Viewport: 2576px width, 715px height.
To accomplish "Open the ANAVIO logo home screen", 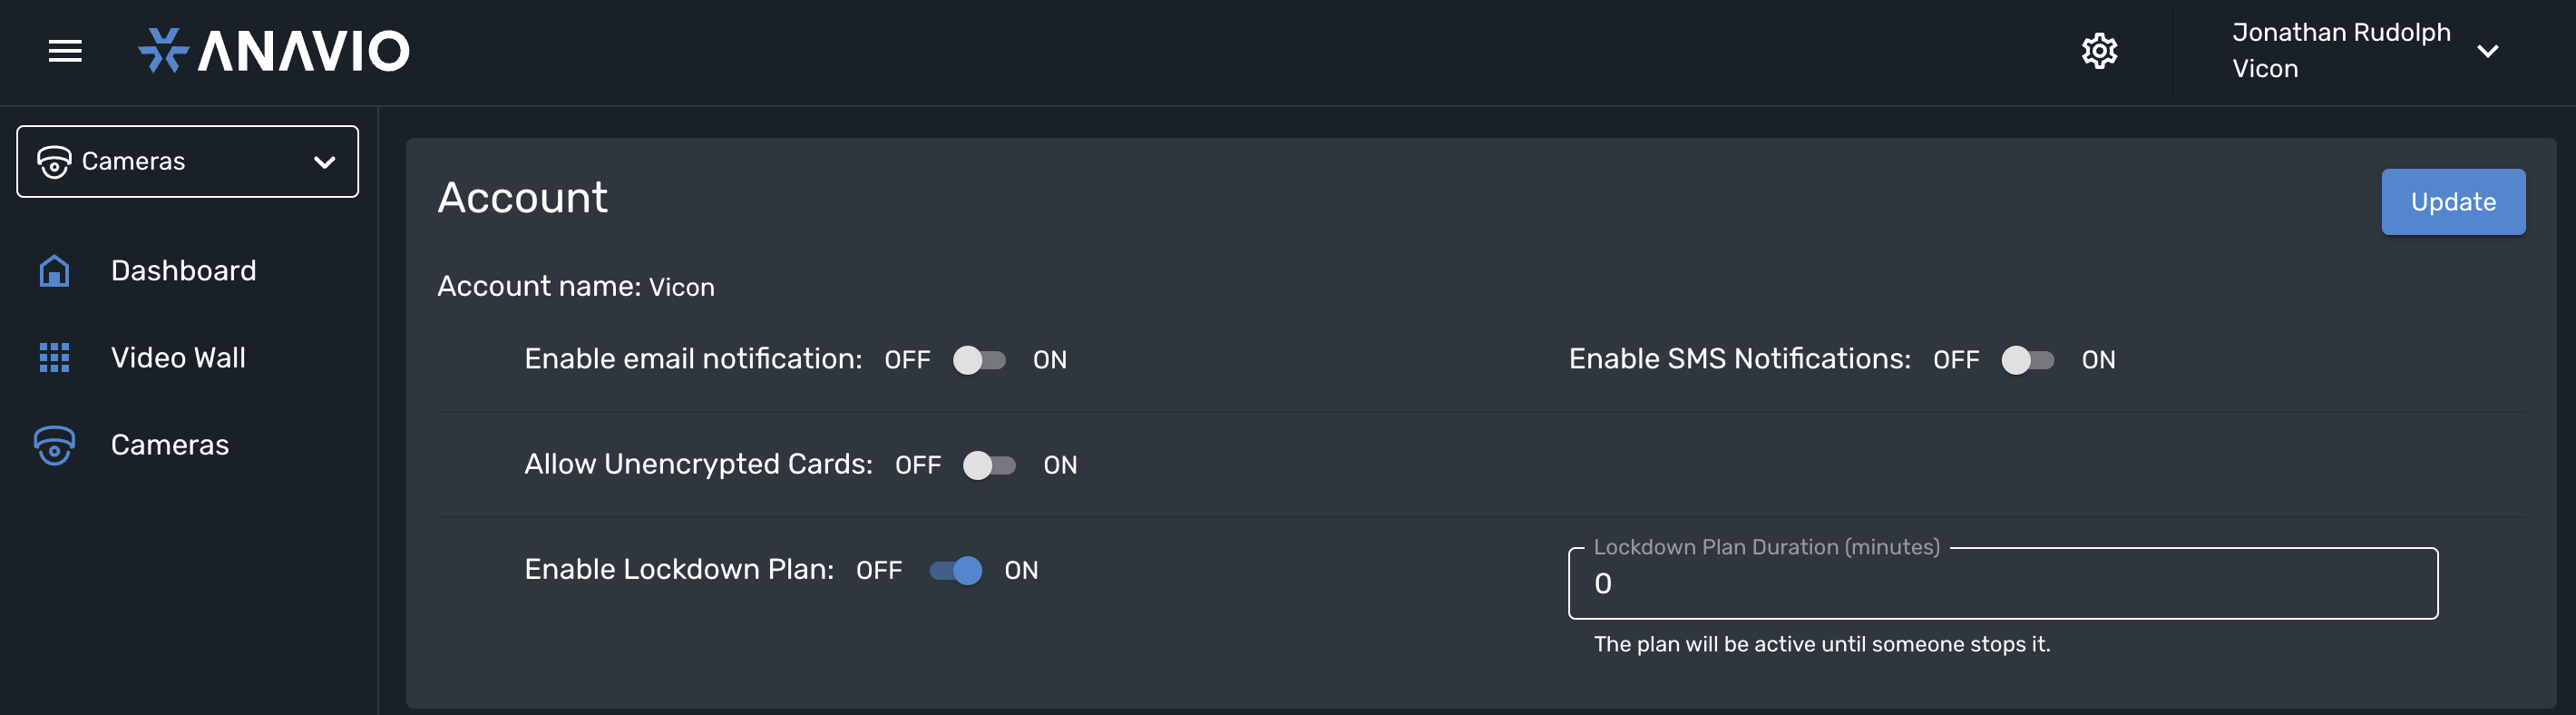I will click(274, 50).
